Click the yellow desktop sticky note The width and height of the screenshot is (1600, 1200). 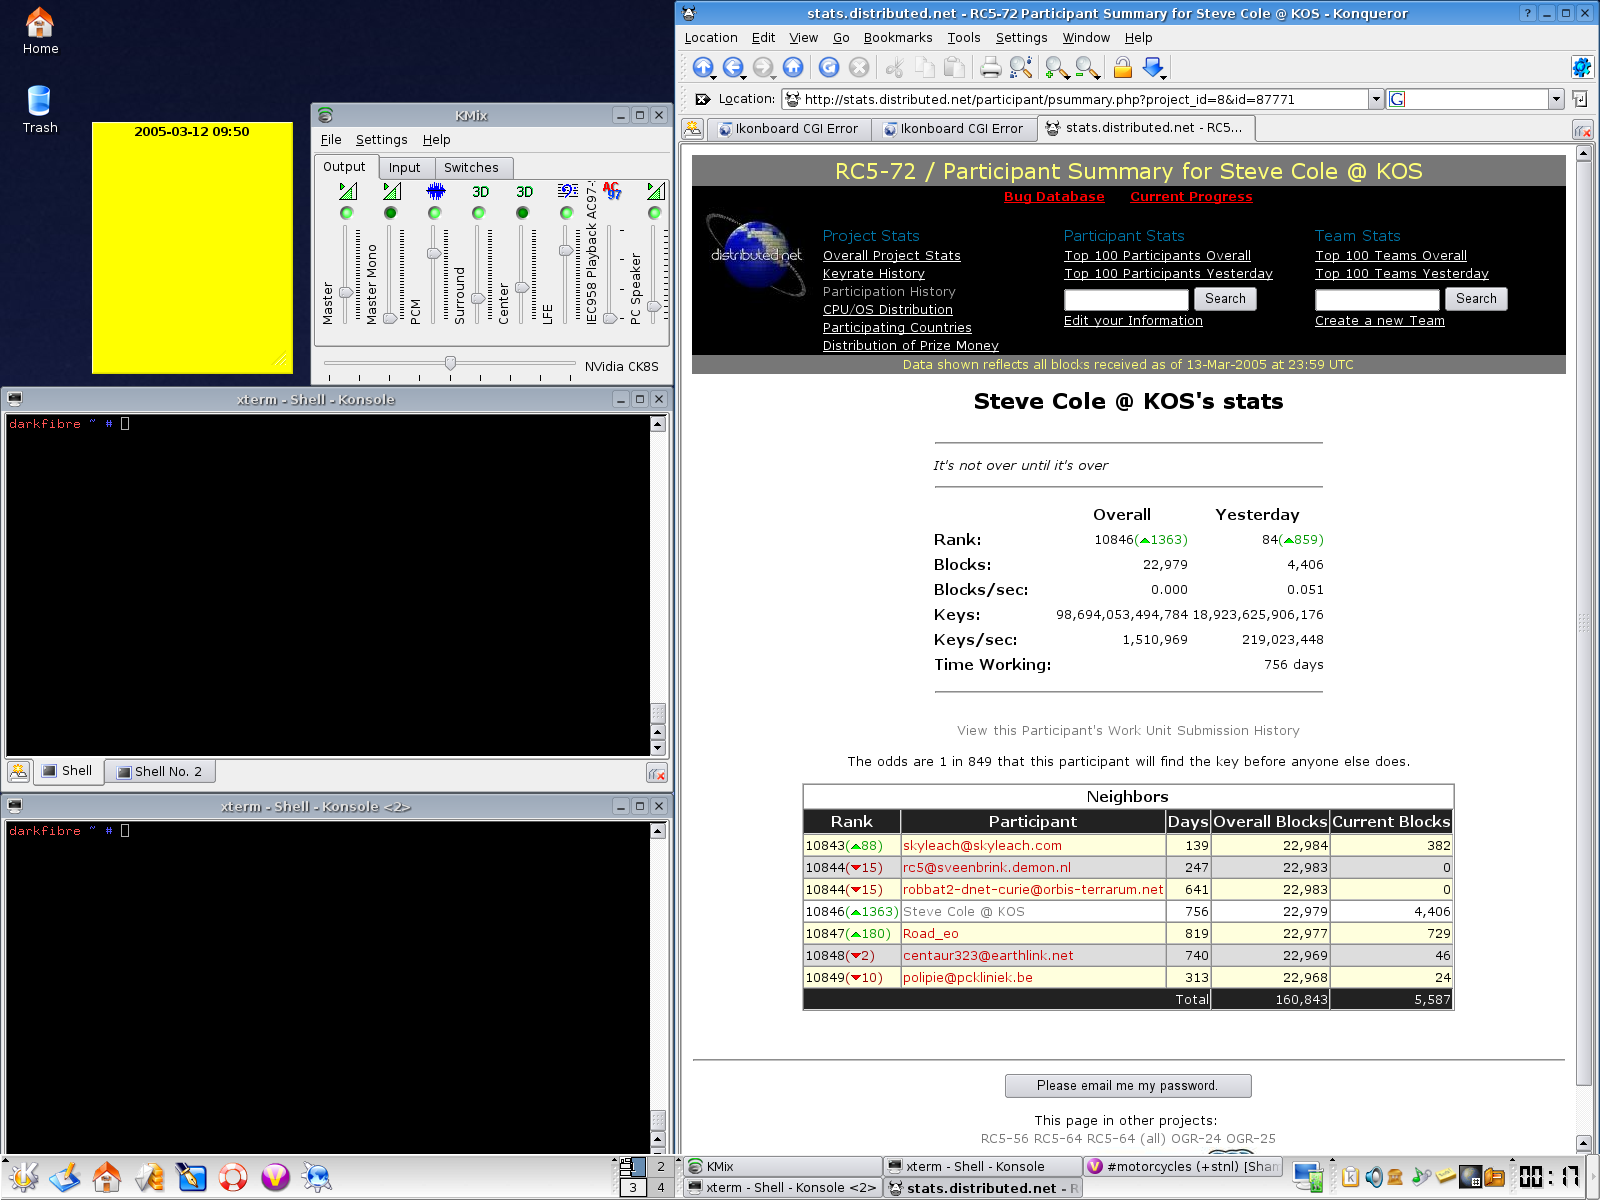tap(192, 248)
